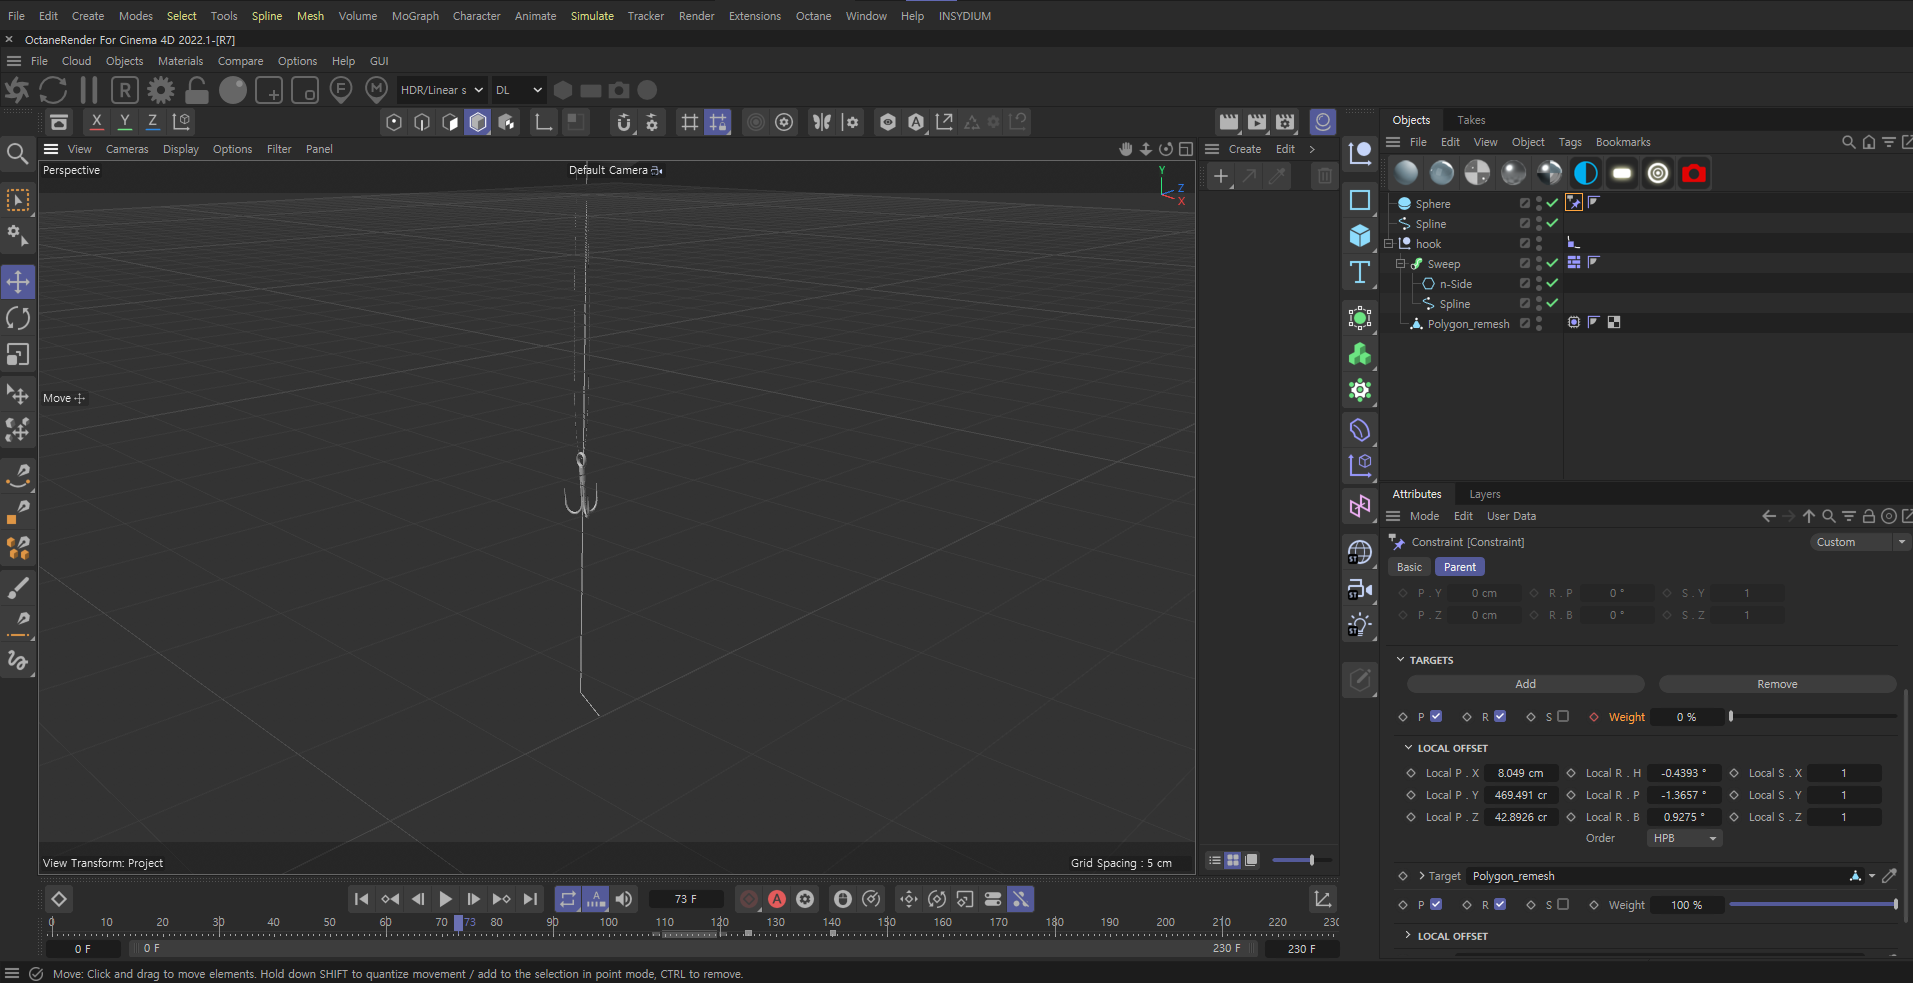Click the Render to Picture Viewer clapperboard icon

(x=1257, y=122)
